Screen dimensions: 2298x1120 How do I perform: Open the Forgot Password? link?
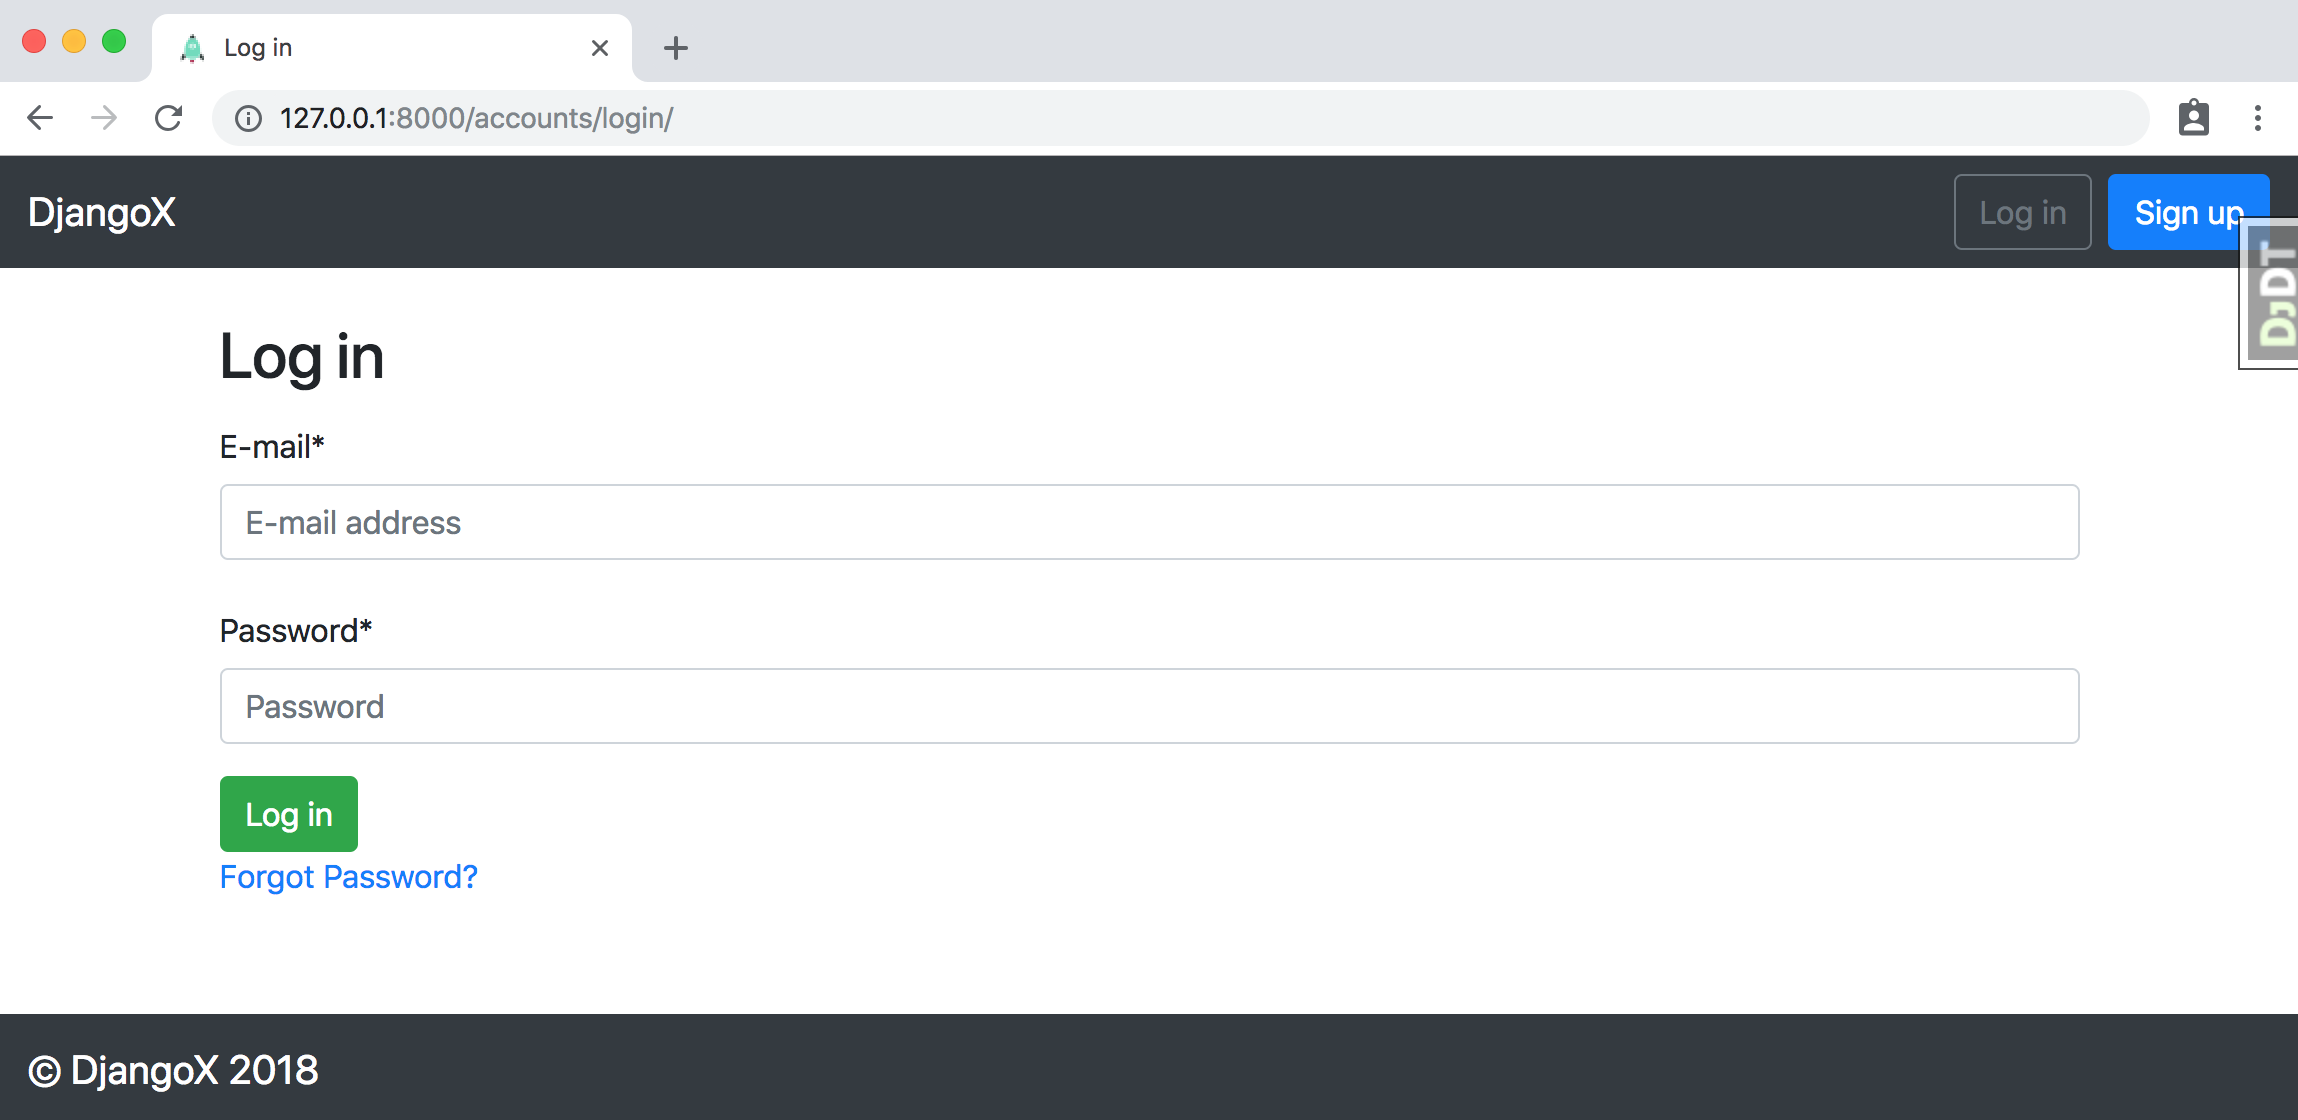(349, 877)
